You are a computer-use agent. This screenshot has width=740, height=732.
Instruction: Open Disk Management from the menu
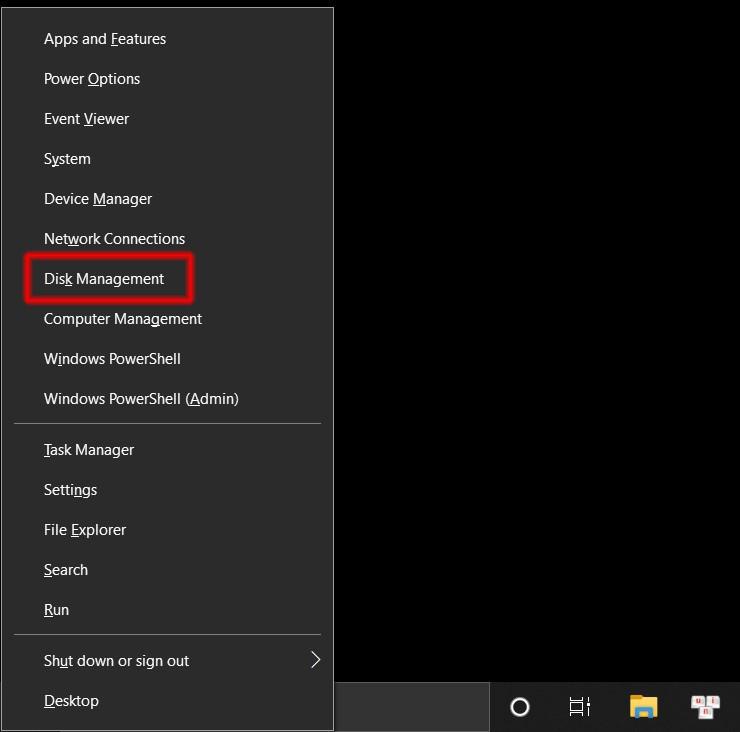[x=104, y=279]
